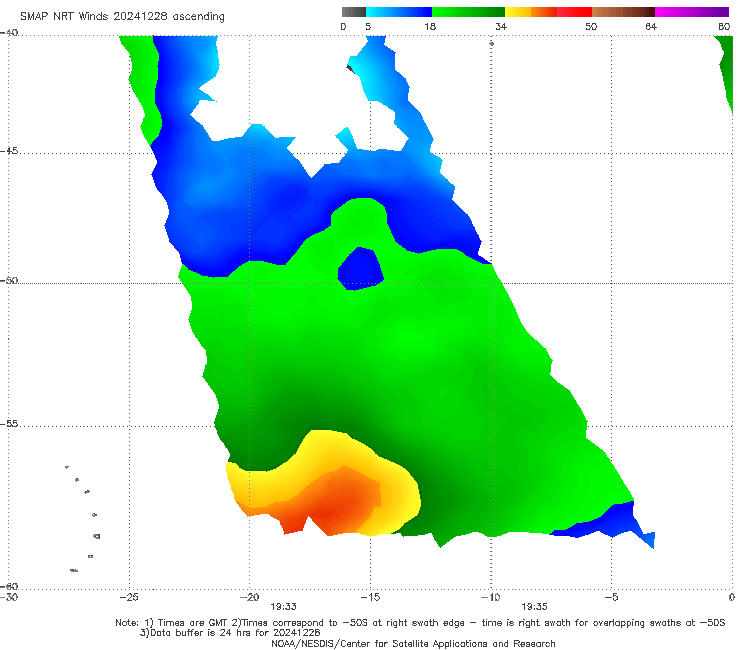Image resolution: width=740 pixels, height=650 pixels.
Task: Click the magenta-purple segment of the color bar
Action: 691,12
